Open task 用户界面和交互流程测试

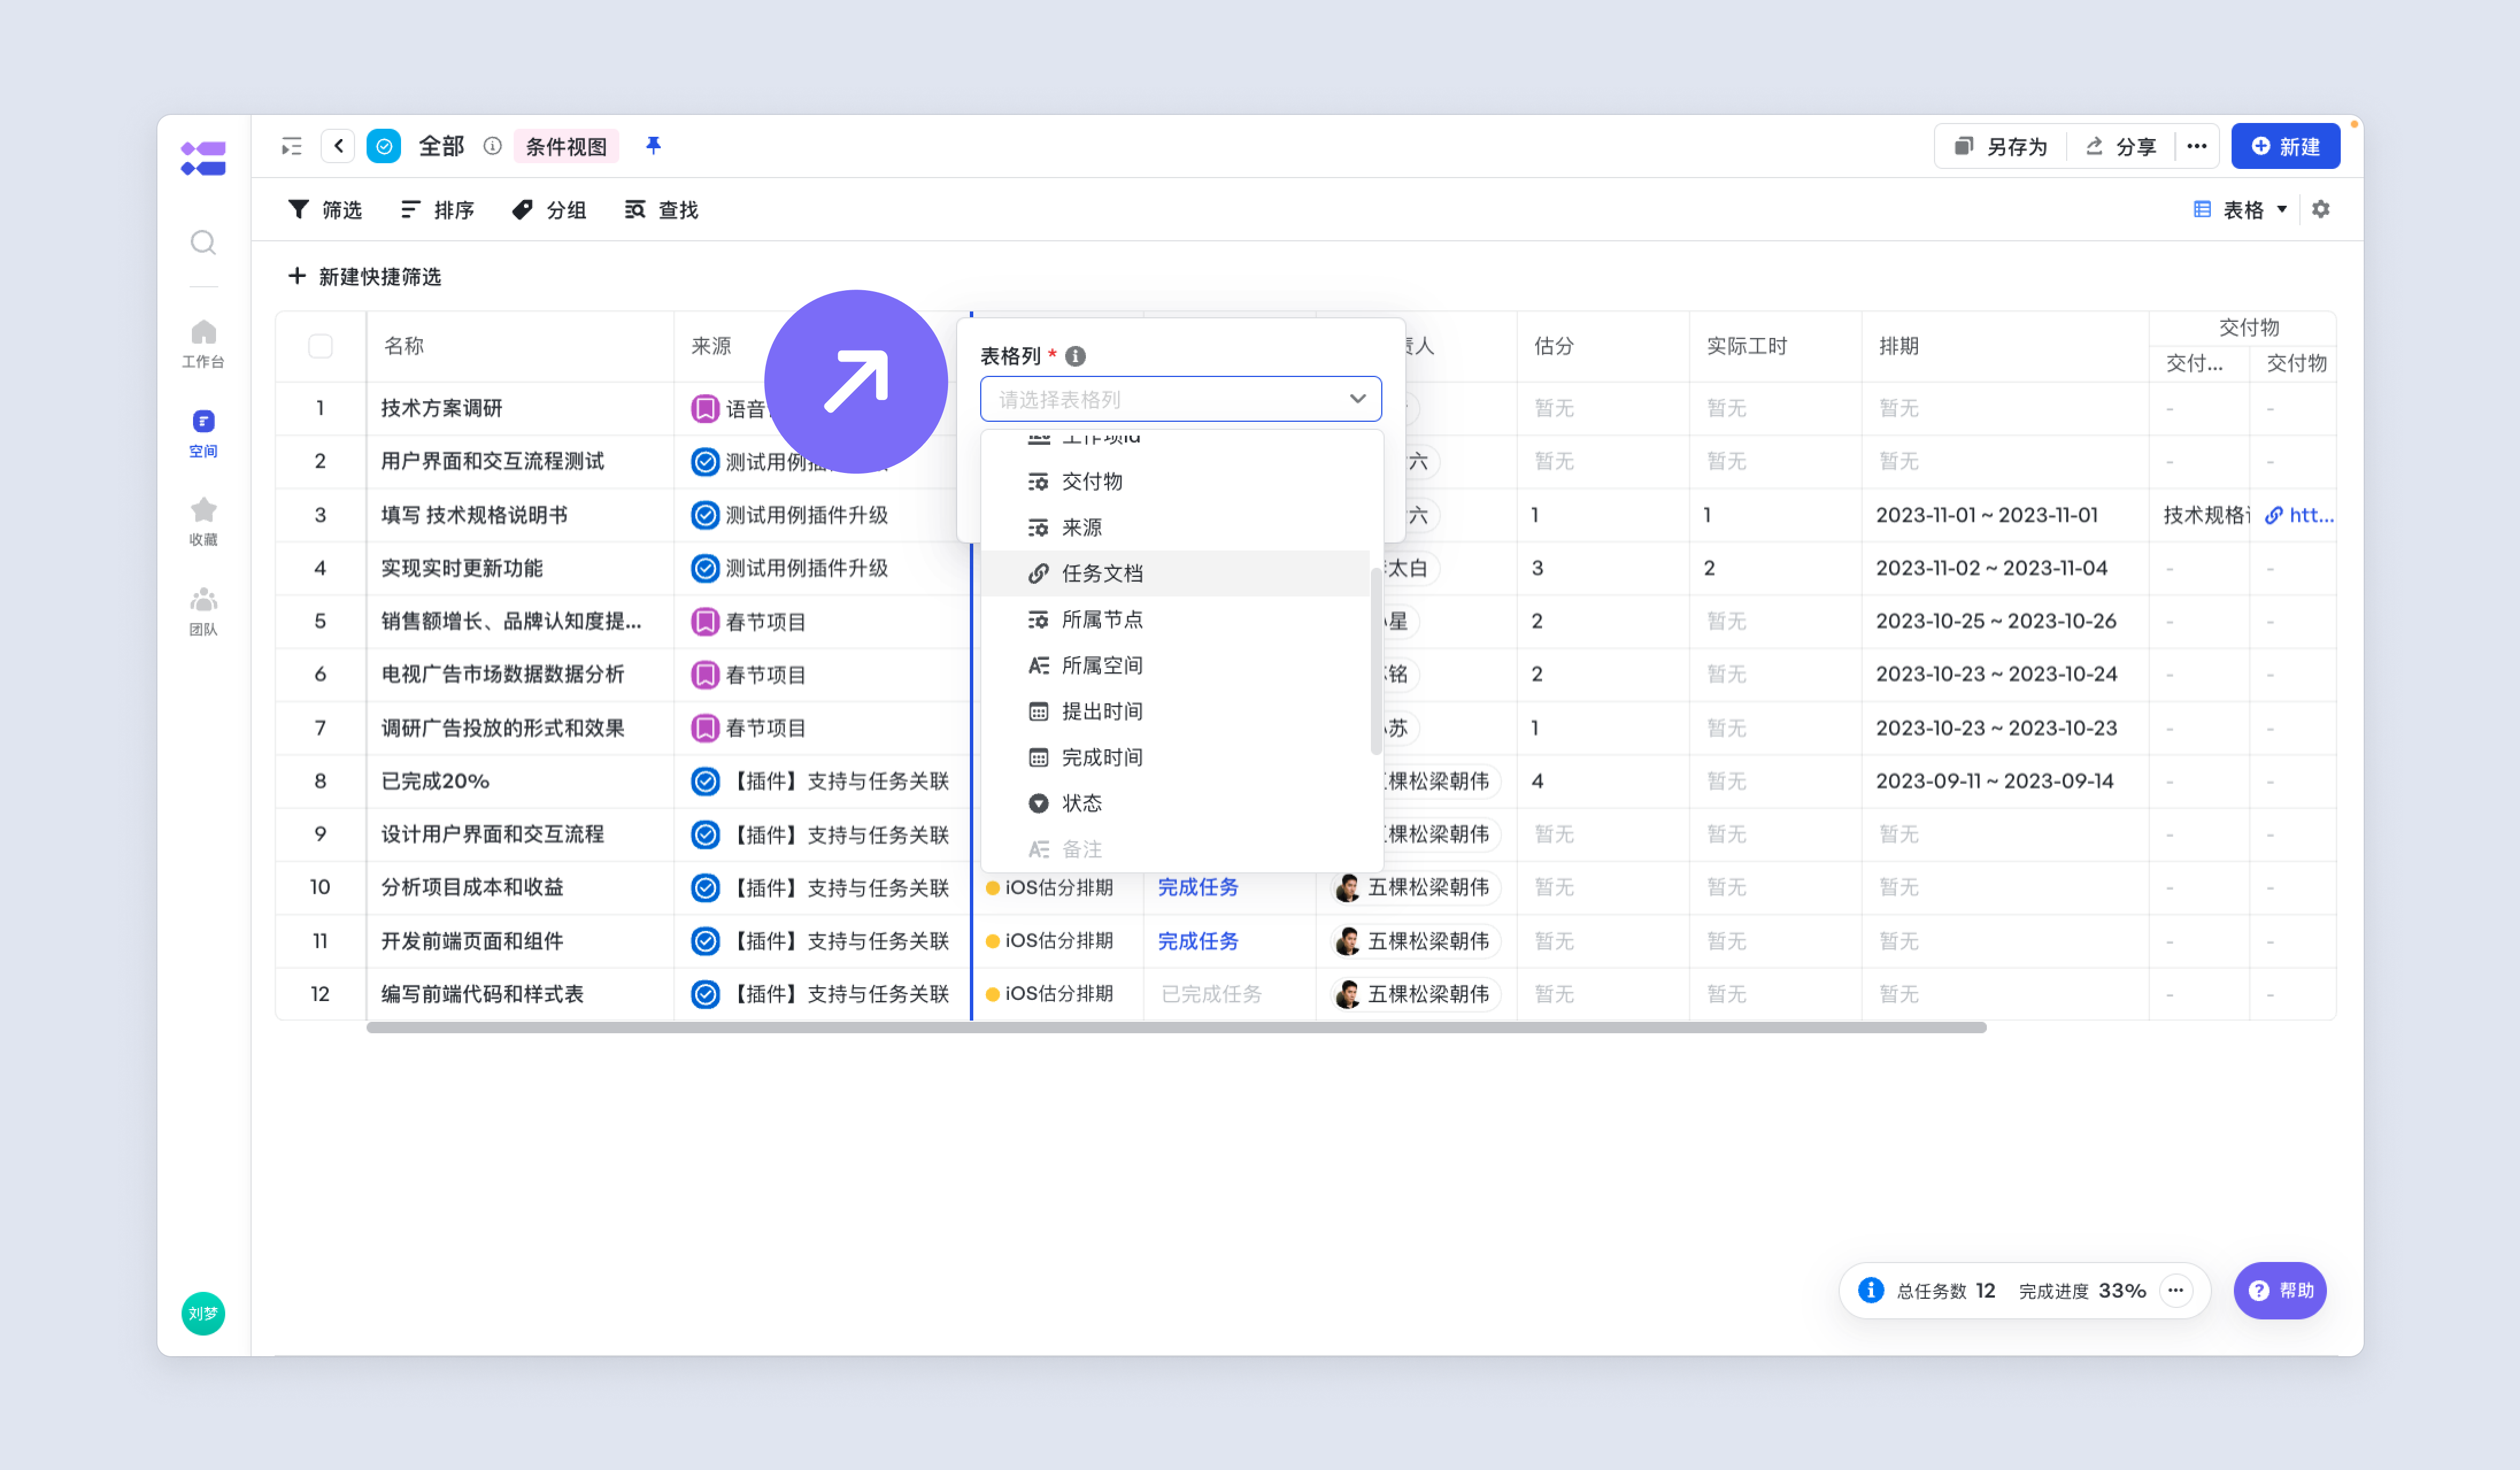(x=492, y=461)
